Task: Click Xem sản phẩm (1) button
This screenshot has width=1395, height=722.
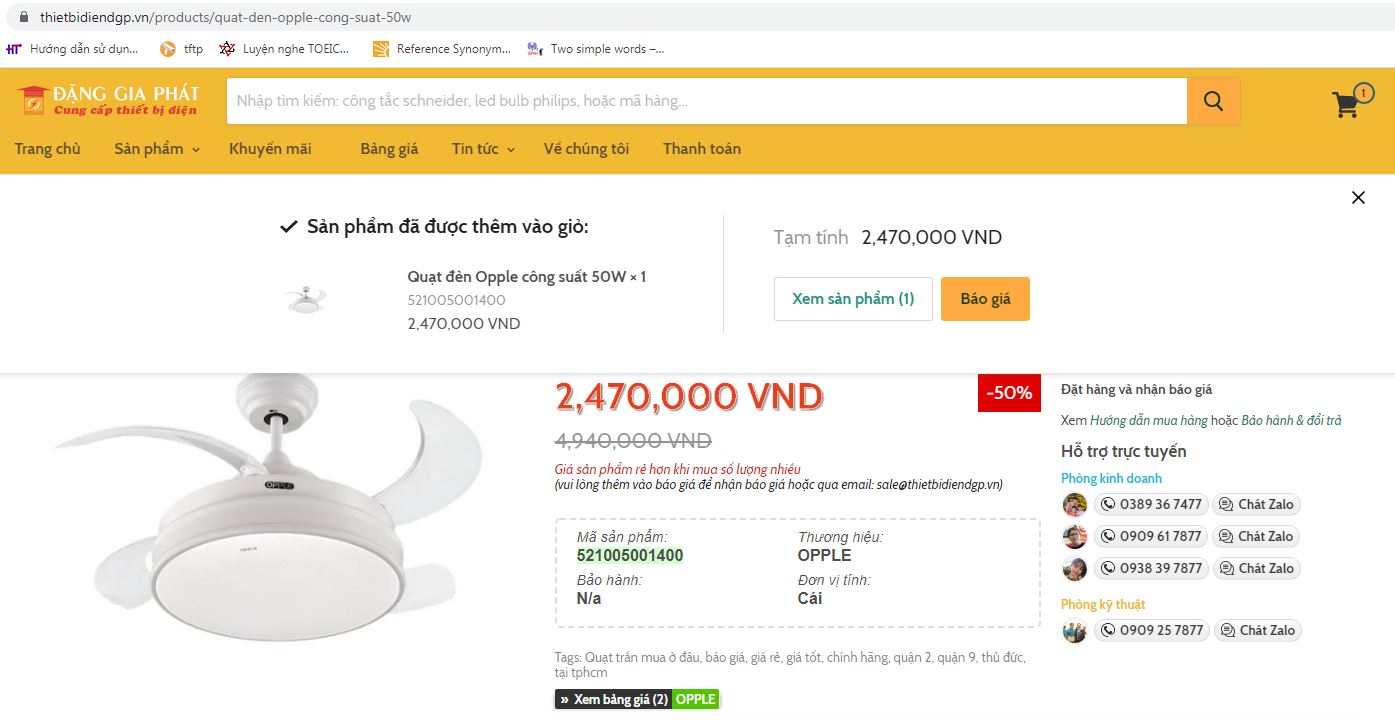Action: pos(853,299)
